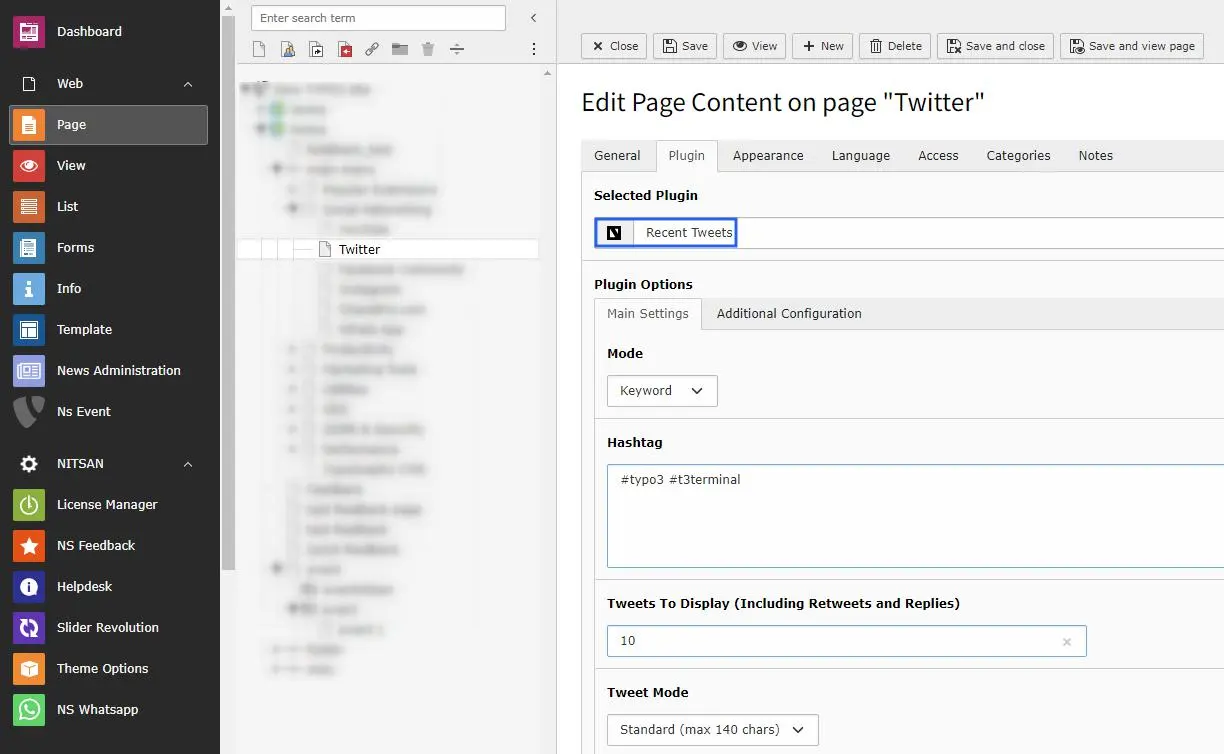Click the shortcut page icon in tree toolbar
This screenshot has height=754, width=1224.
click(316, 49)
